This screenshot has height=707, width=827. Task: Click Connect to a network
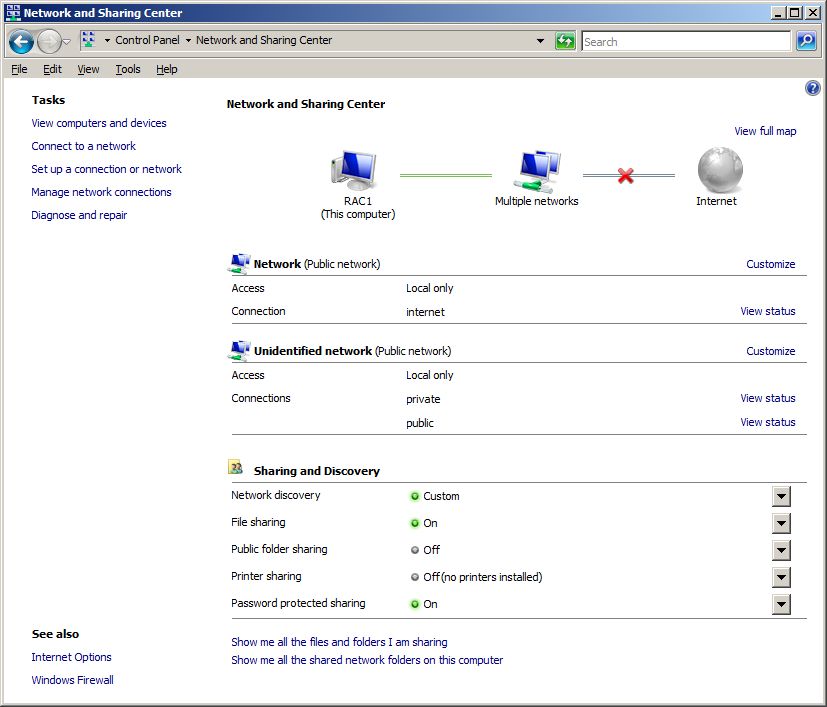tap(83, 146)
